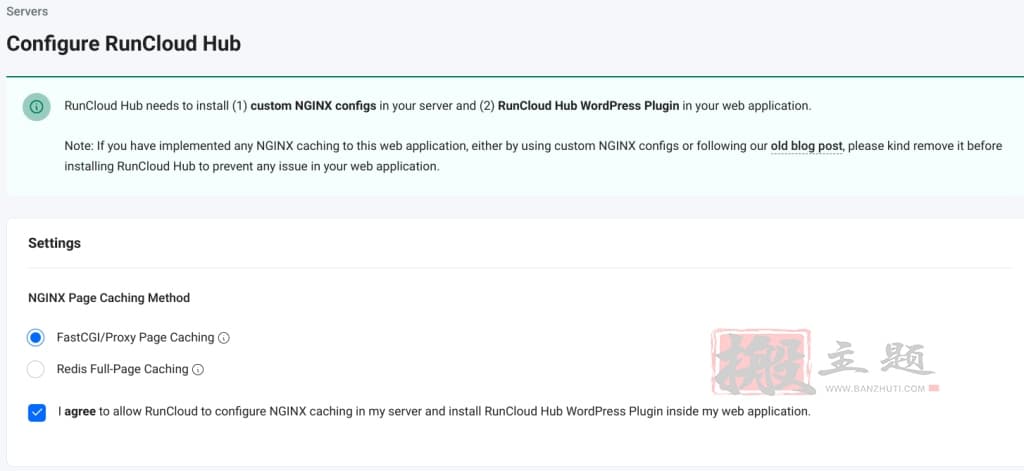
Task: Click the FastCGI/Proxy Page Caching label text
Action: pyautogui.click(x=135, y=338)
